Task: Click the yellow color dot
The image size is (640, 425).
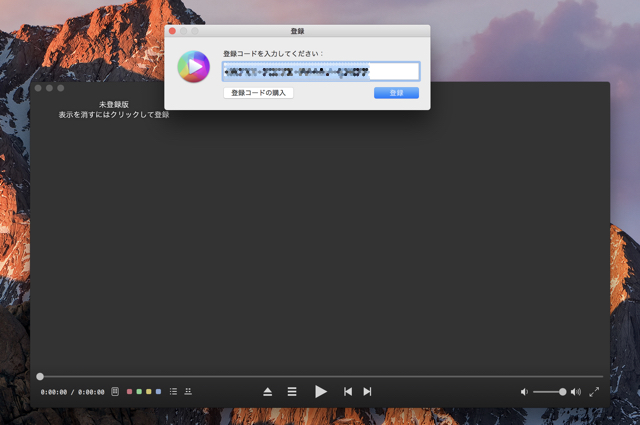Action: point(148,392)
